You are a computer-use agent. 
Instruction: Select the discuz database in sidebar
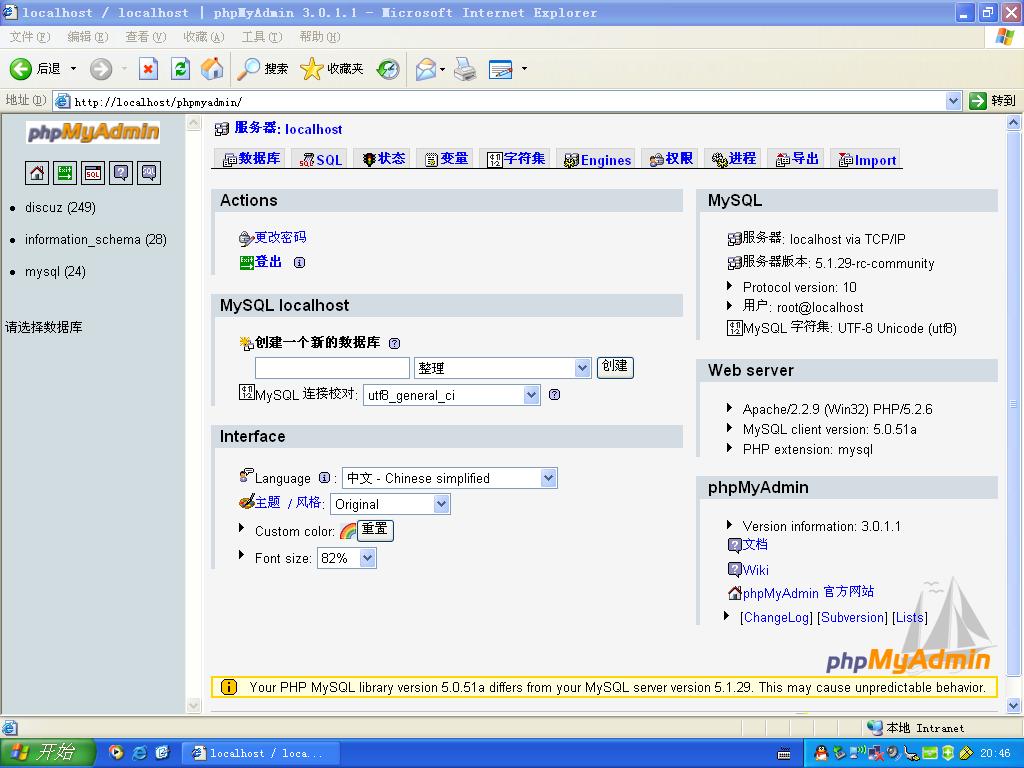[60, 208]
